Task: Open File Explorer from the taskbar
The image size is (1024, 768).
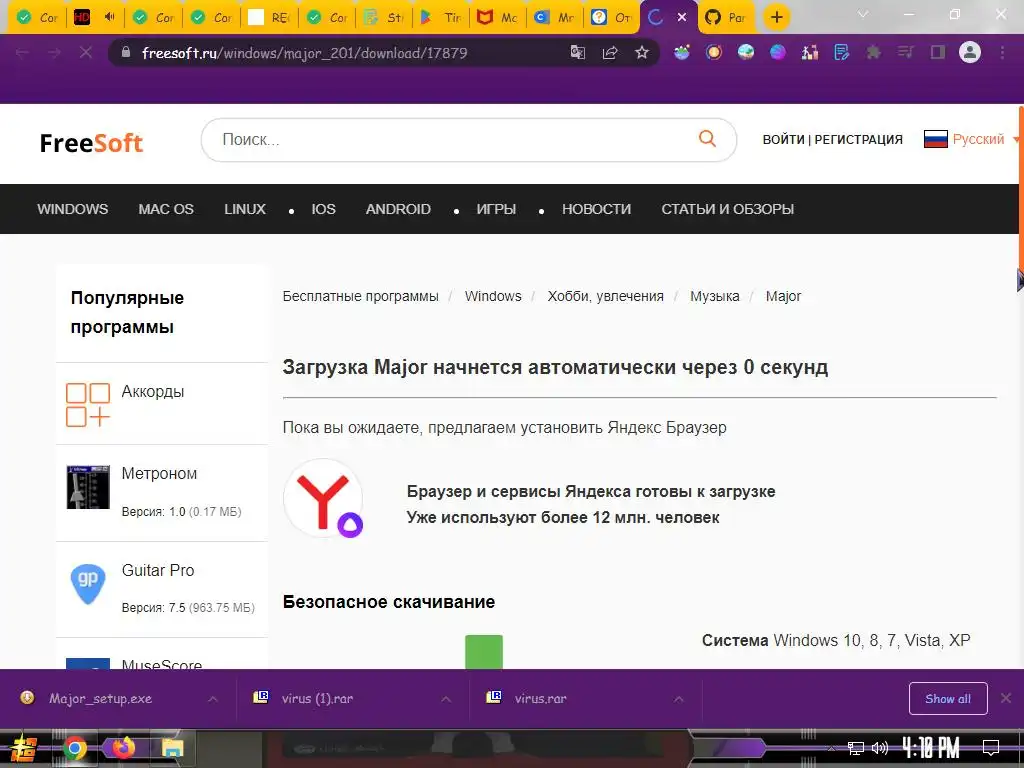Action: point(172,748)
